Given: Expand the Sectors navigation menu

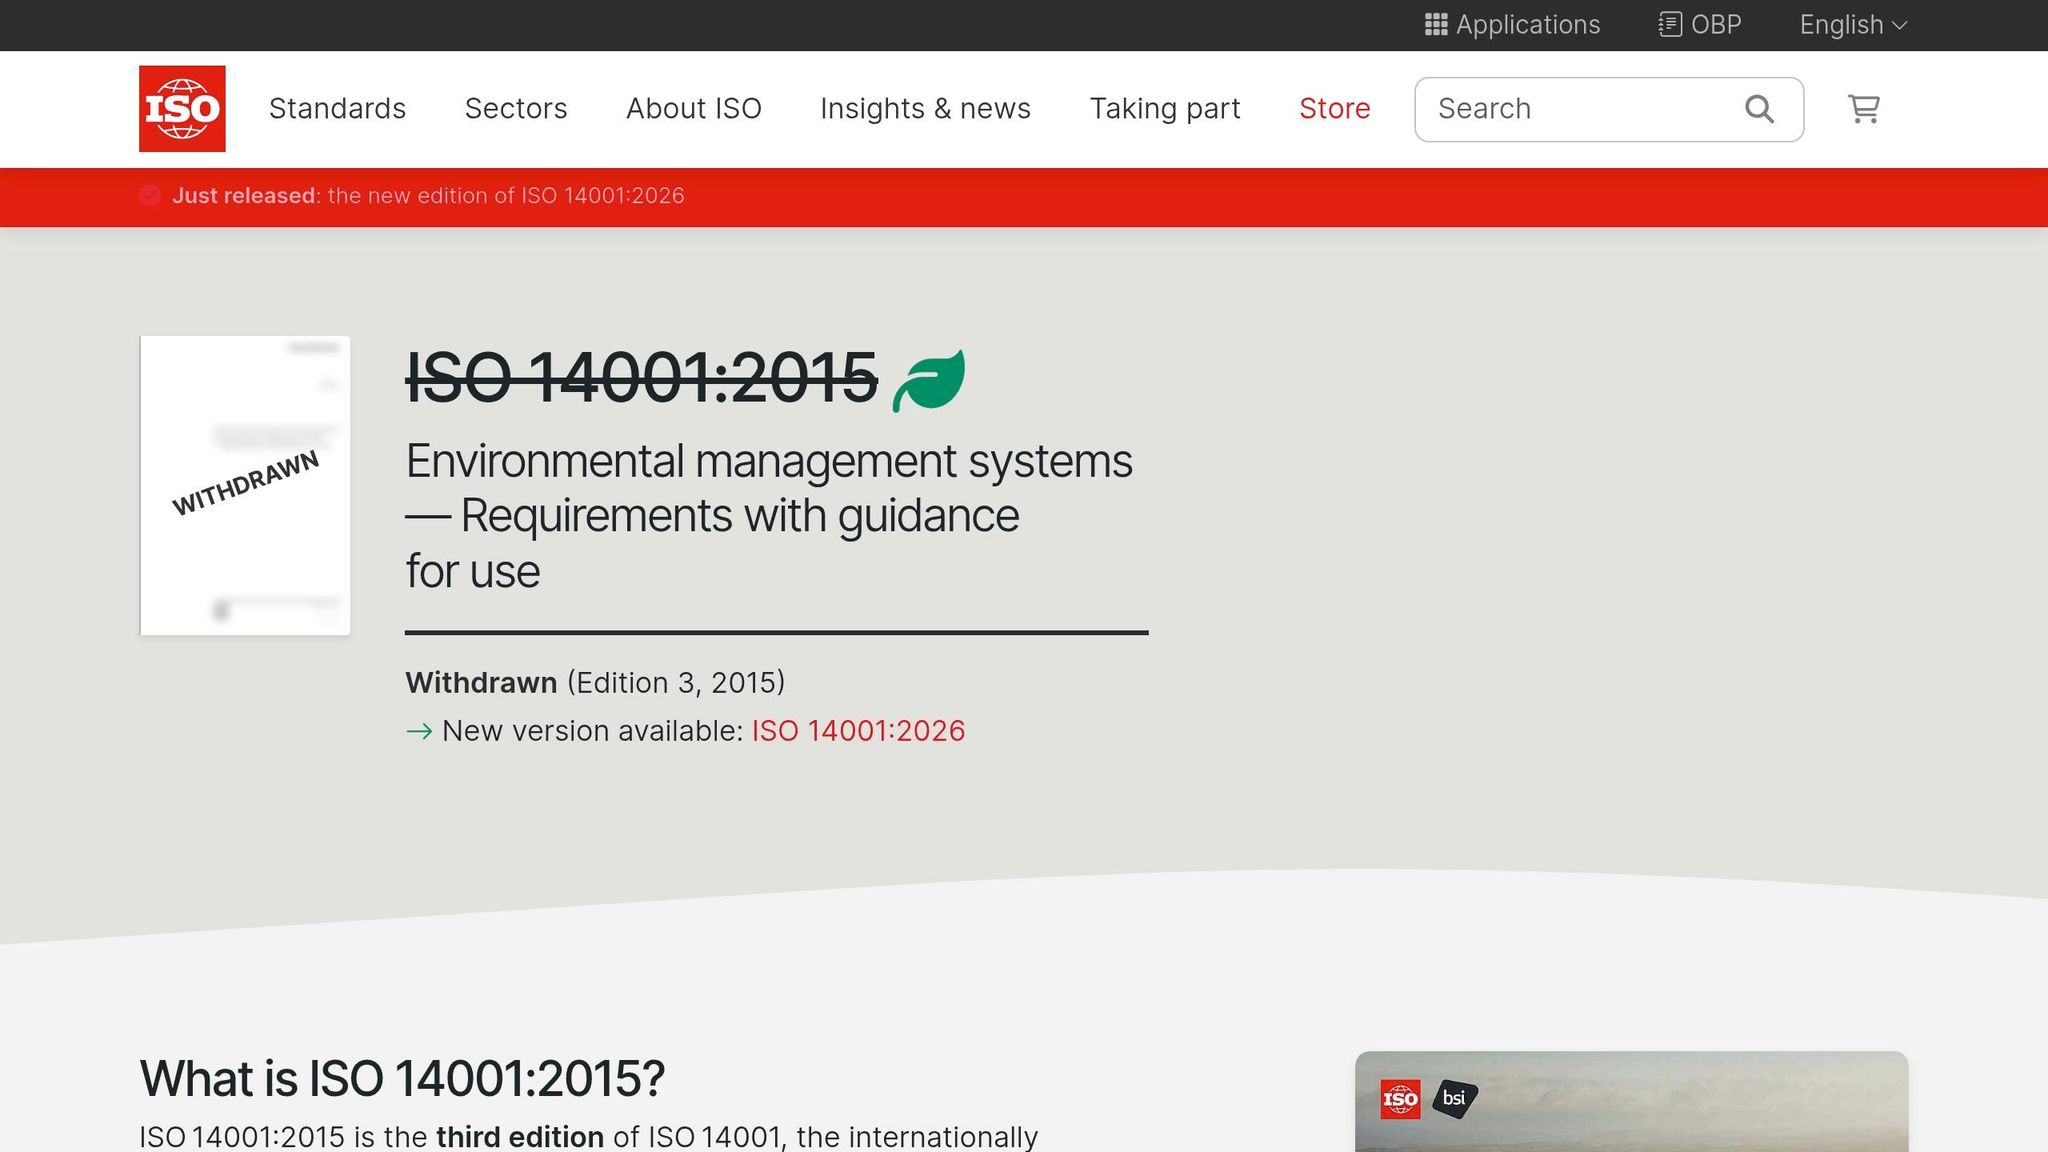Looking at the screenshot, I should 516,108.
